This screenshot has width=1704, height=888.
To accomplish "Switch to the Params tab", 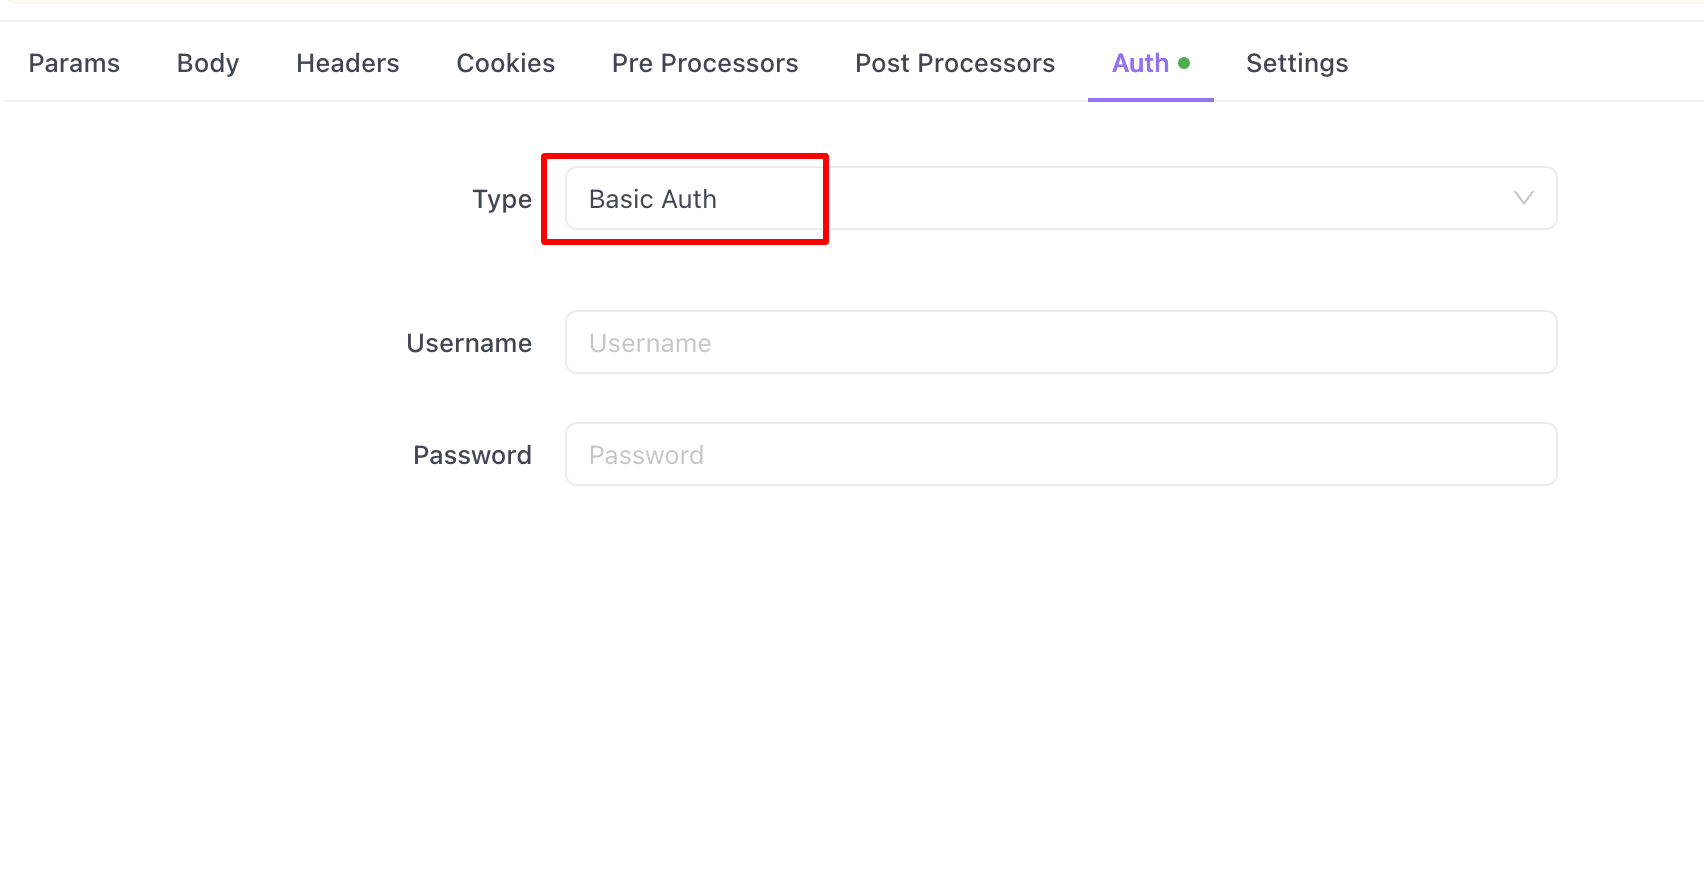I will (x=74, y=62).
